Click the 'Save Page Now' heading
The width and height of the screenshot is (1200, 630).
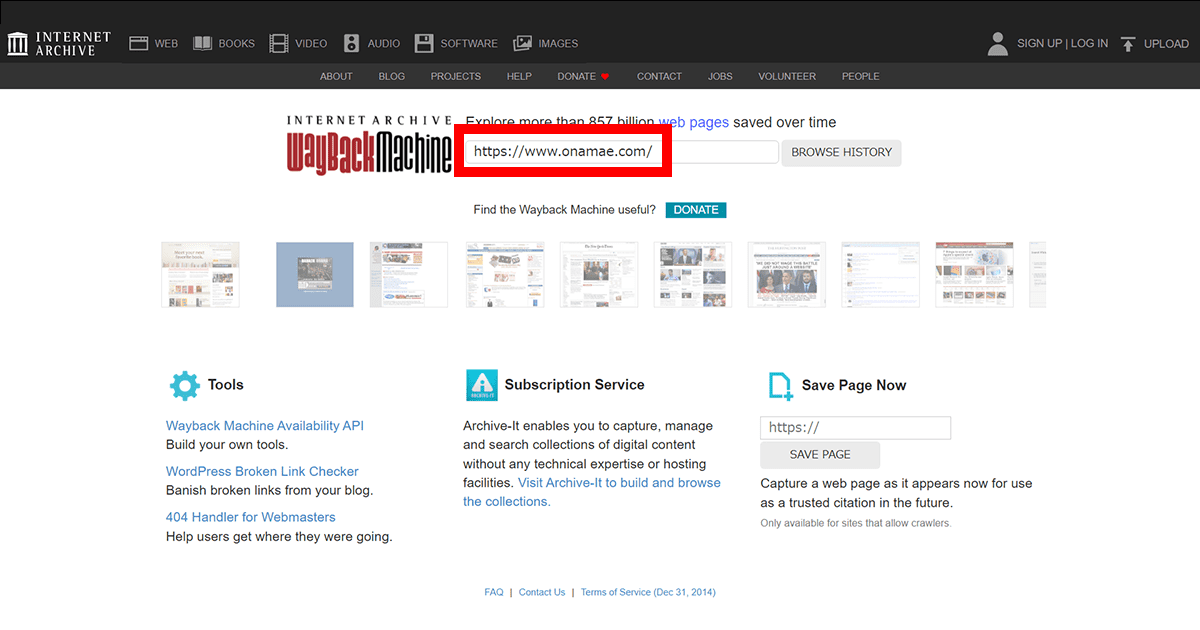tap(854, 386)
